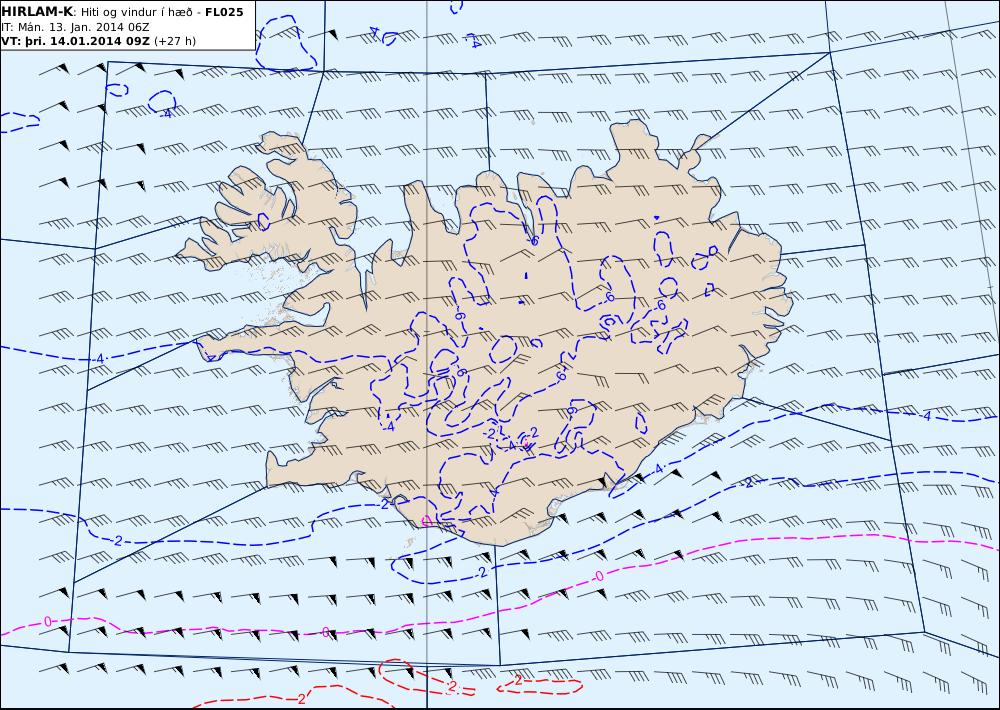This screenshot has height=710, width=1000.
Task: Select the FL025 flight level label
Action: (x=224, y=12)
